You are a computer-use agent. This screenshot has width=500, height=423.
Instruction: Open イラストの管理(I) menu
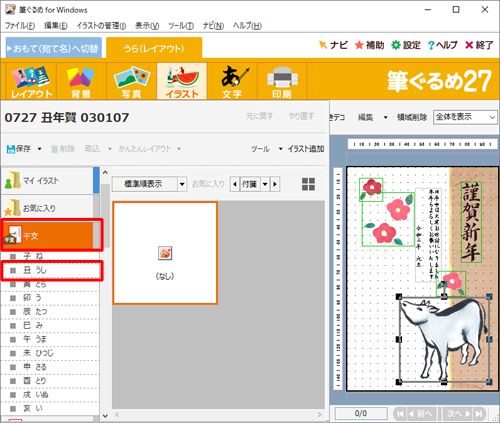click(x=101, y=26)
